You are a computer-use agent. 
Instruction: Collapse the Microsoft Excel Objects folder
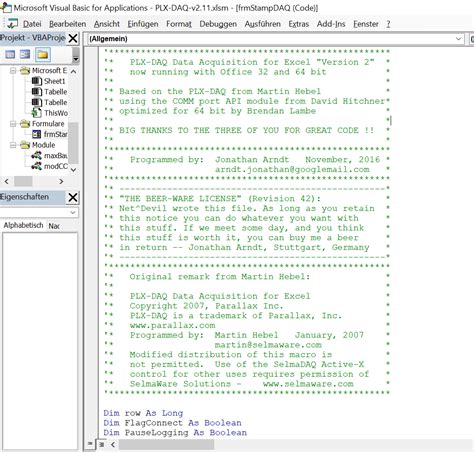[x=13, y=71]
